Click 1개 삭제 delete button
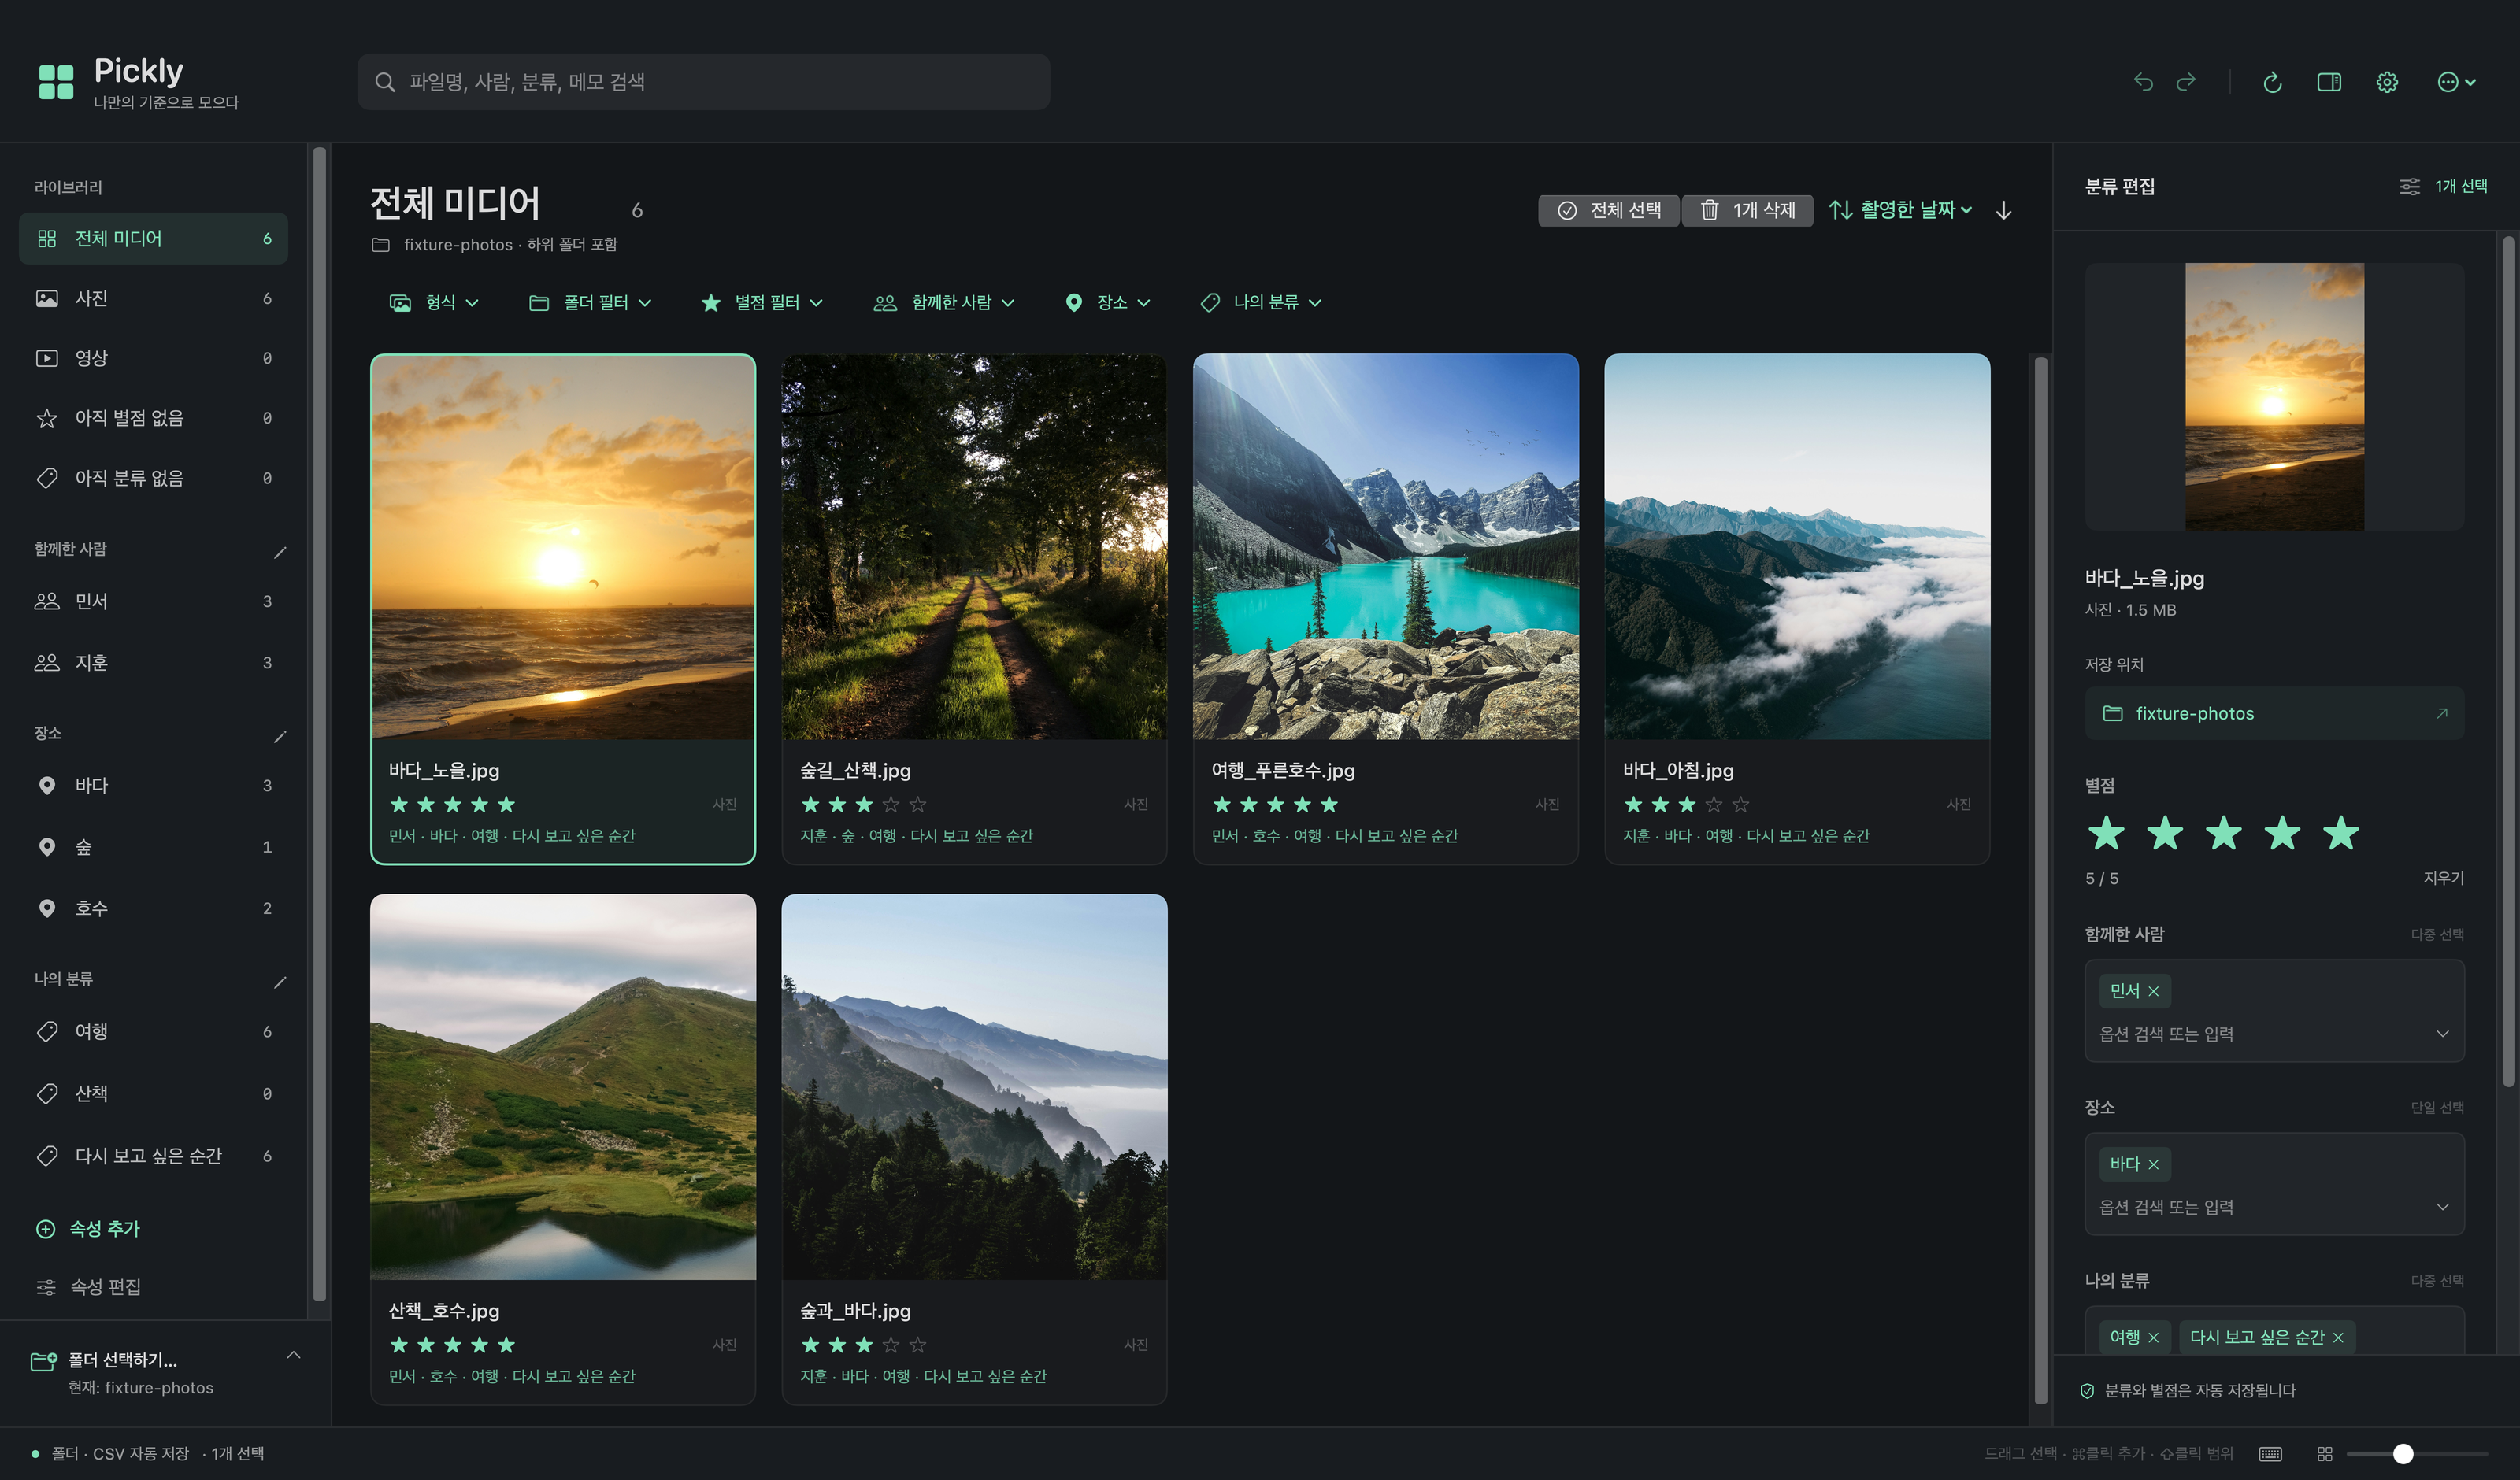This screenshot has height=1480, width=2520. tap(1747, 210)
